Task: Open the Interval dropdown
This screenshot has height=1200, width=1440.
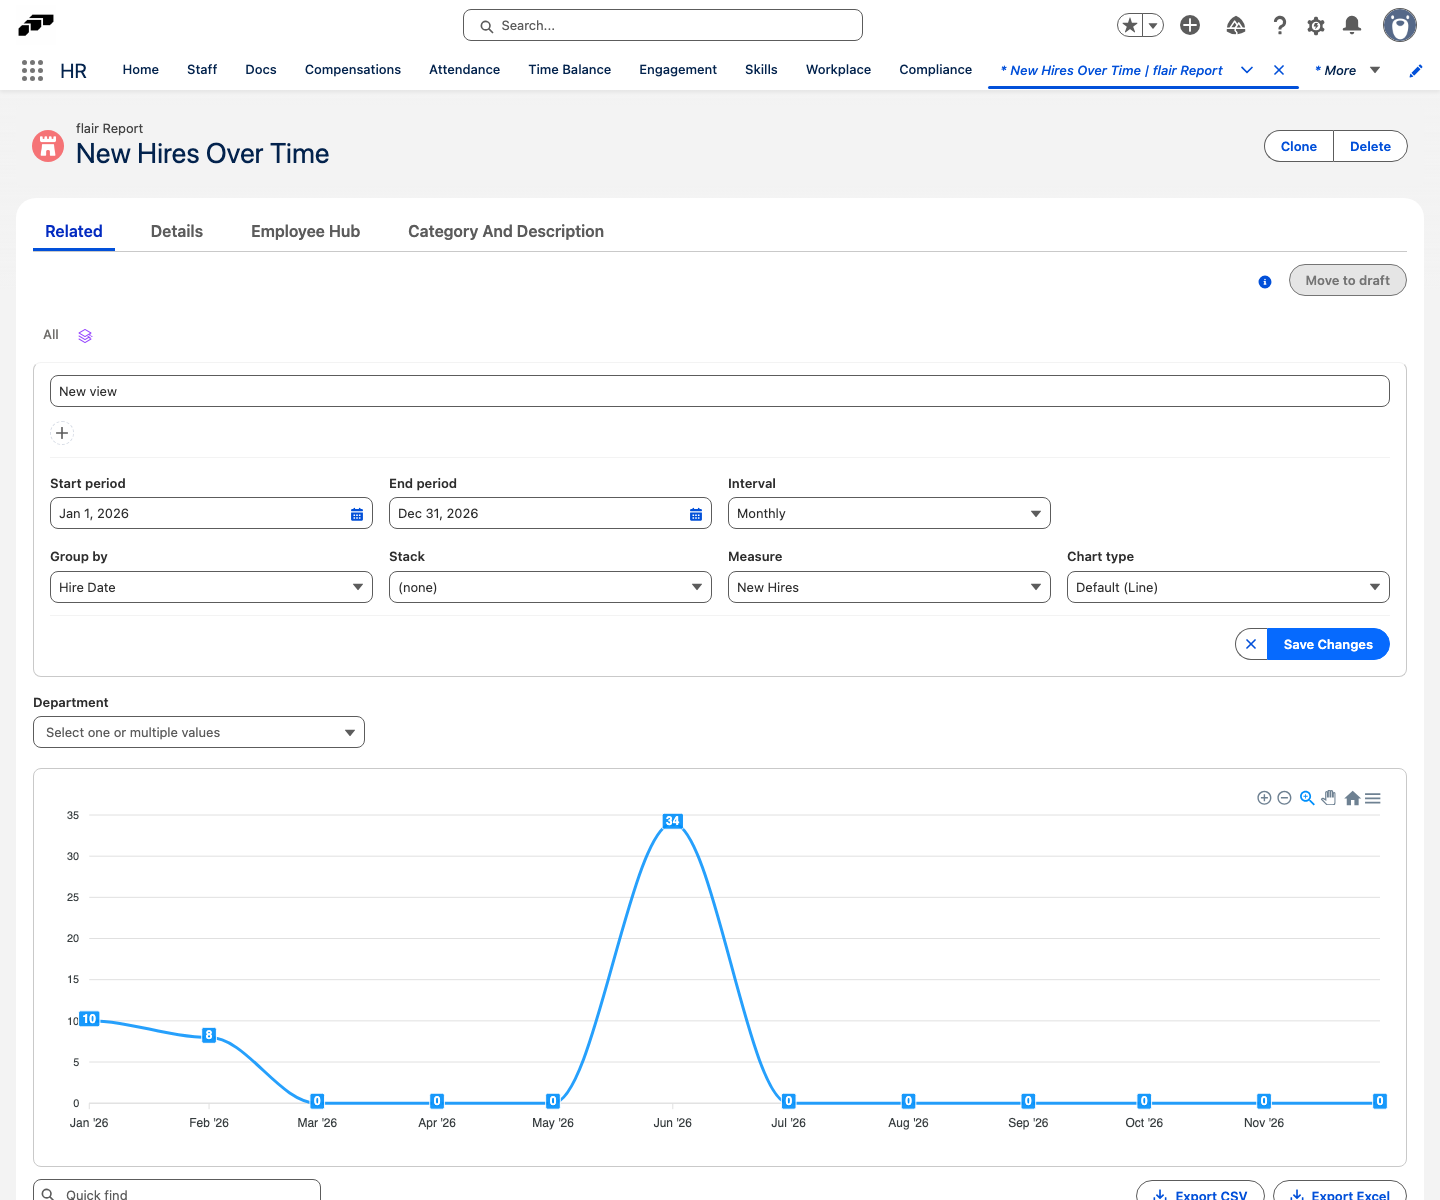Action: (x=889, y=513)
